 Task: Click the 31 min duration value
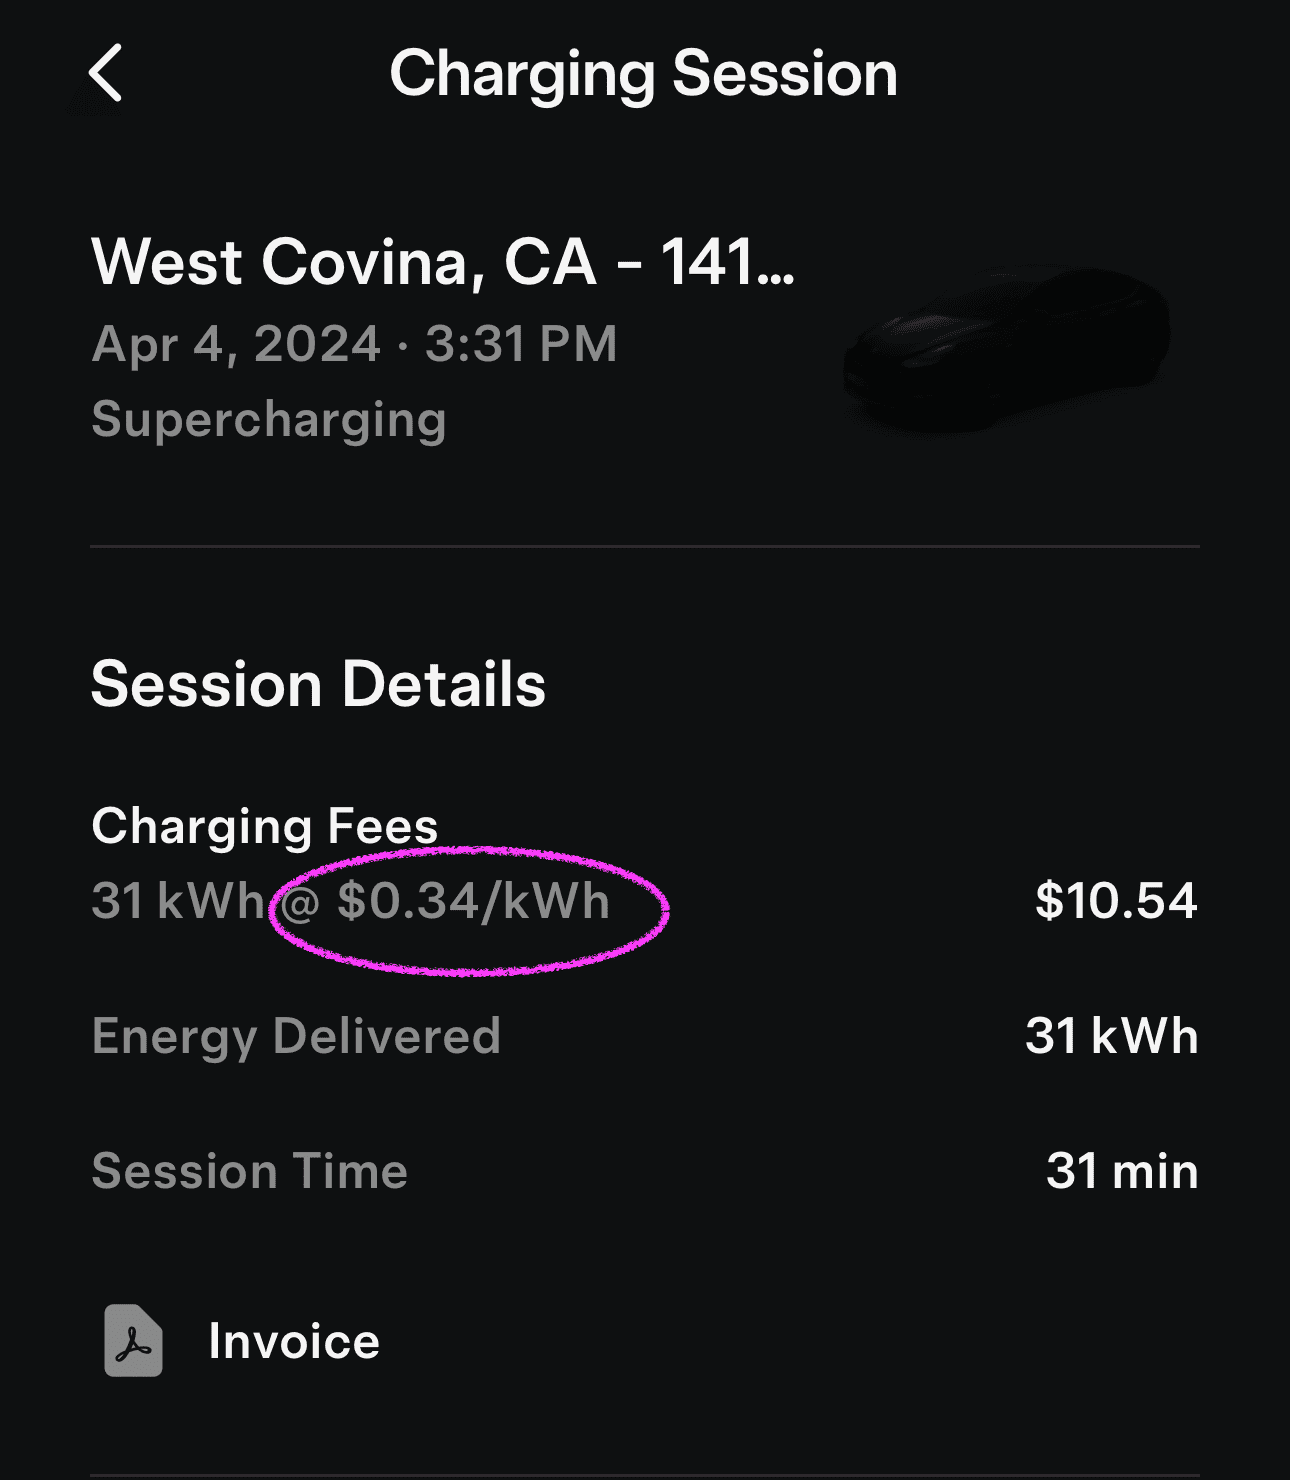point(1121,1171)
